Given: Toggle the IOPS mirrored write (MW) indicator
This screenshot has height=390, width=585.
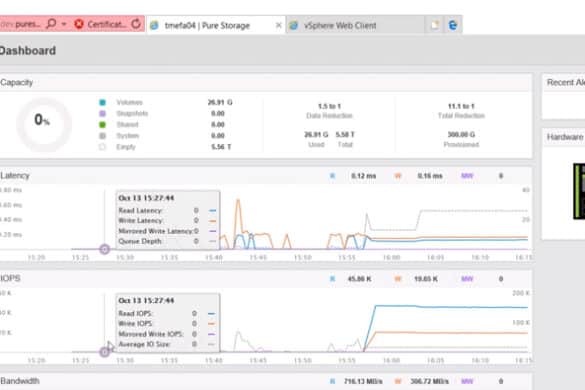Looking at the screenshot, I should click(467, 279).
